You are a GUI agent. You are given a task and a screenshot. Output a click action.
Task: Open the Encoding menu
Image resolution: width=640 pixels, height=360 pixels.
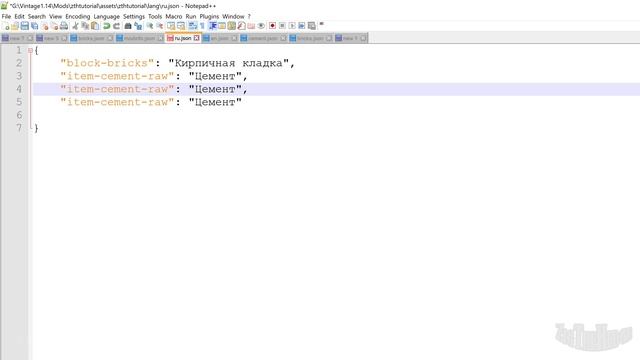coord(78,16)
